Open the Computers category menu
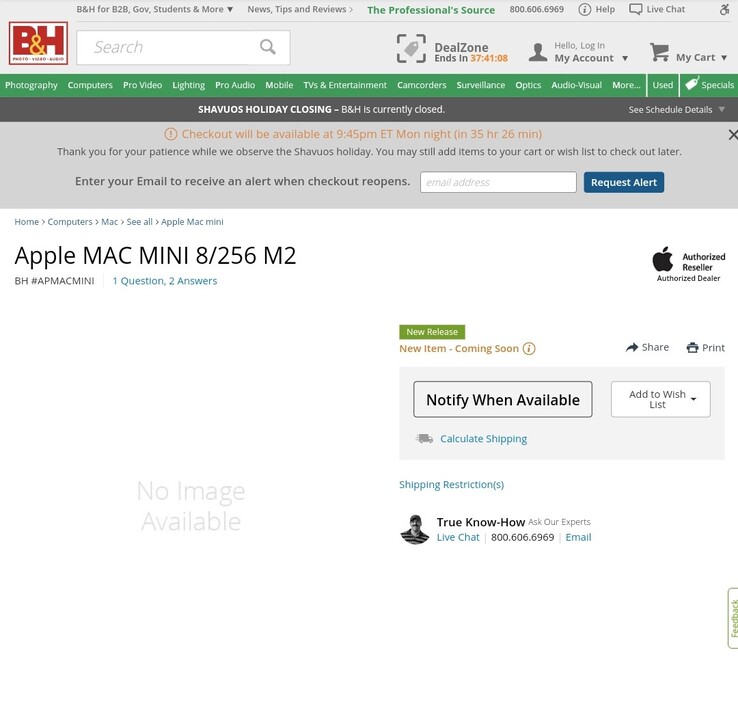738x702 pixels. tap(90, 85)
